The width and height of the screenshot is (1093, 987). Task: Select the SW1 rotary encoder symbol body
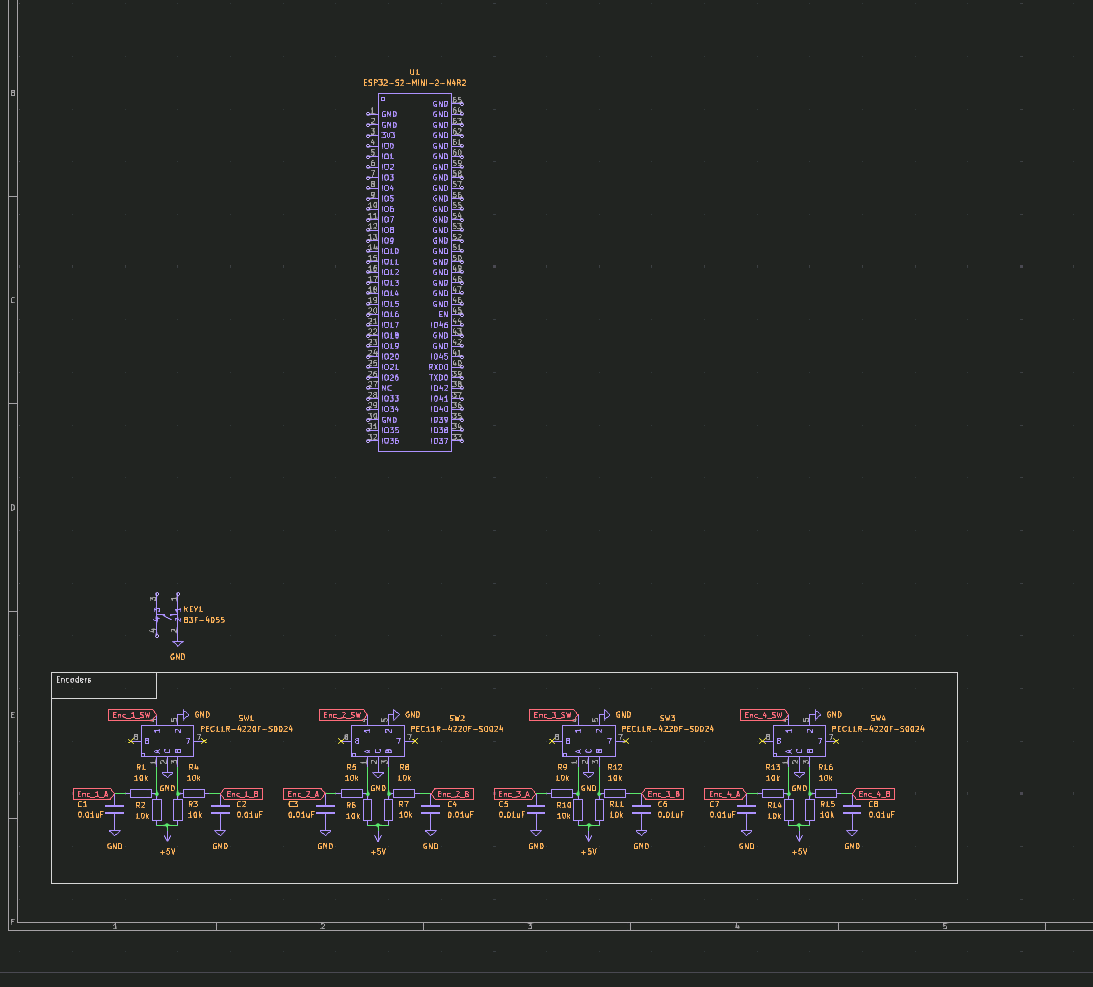coord(167,741)
